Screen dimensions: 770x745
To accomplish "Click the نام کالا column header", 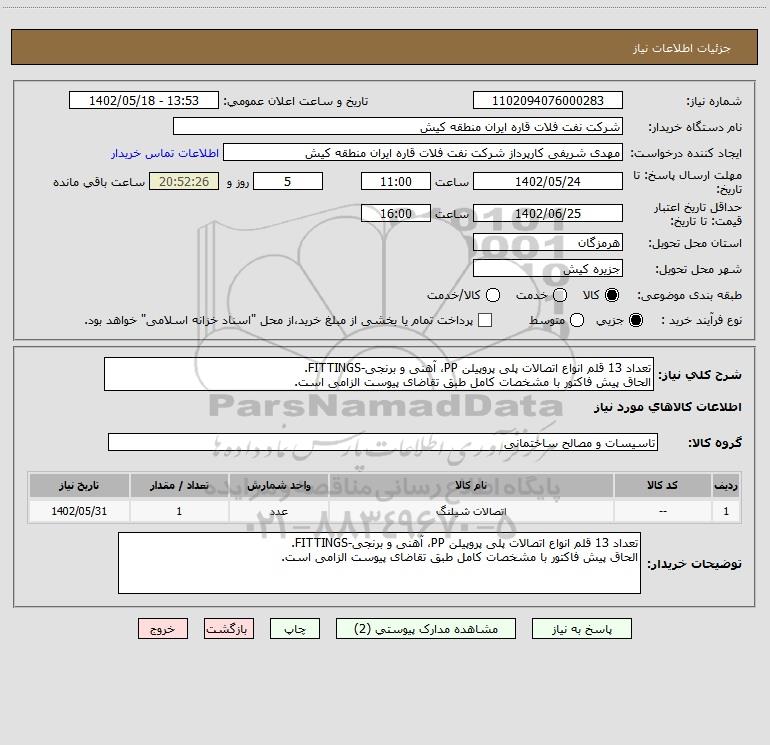I will tap(471, 485).
